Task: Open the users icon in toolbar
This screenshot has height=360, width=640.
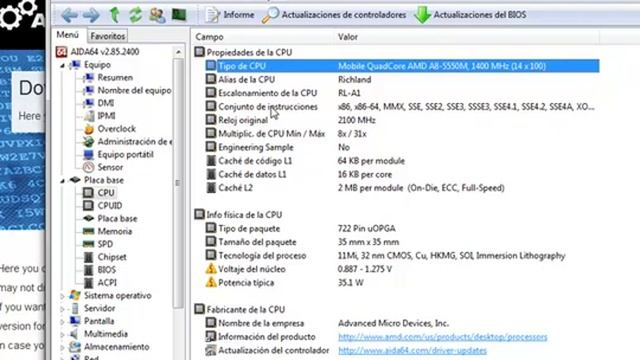Action: [x=157, y=15]
